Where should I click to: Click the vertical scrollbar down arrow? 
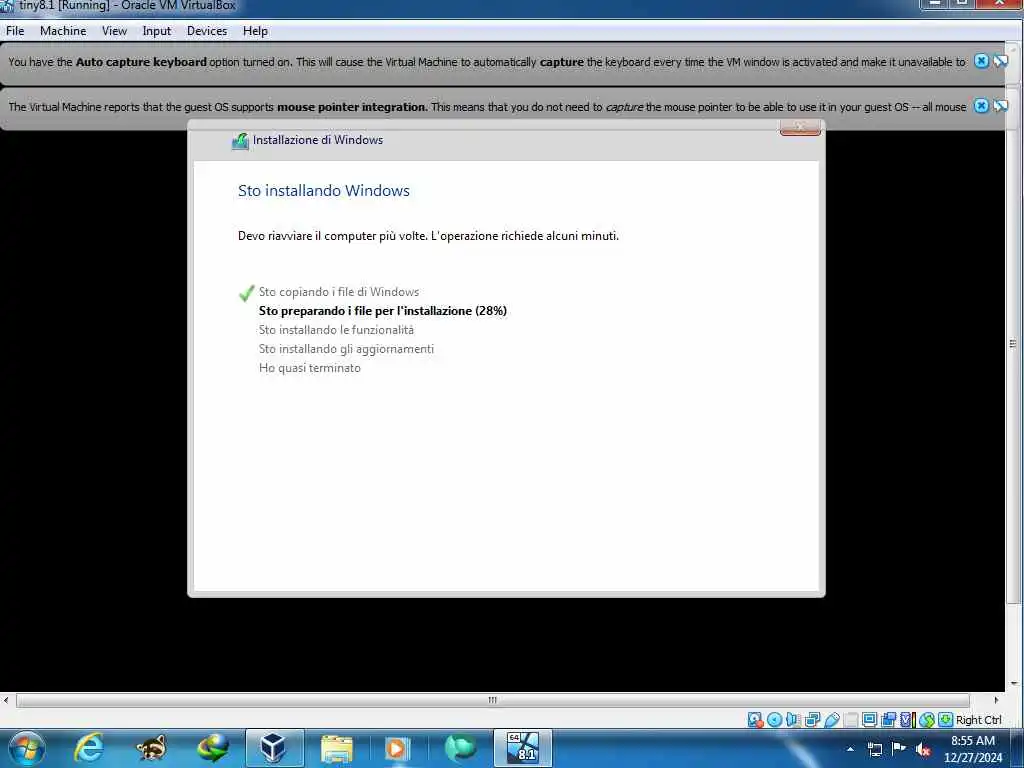pyautogui.click(x=1014, y=683)
